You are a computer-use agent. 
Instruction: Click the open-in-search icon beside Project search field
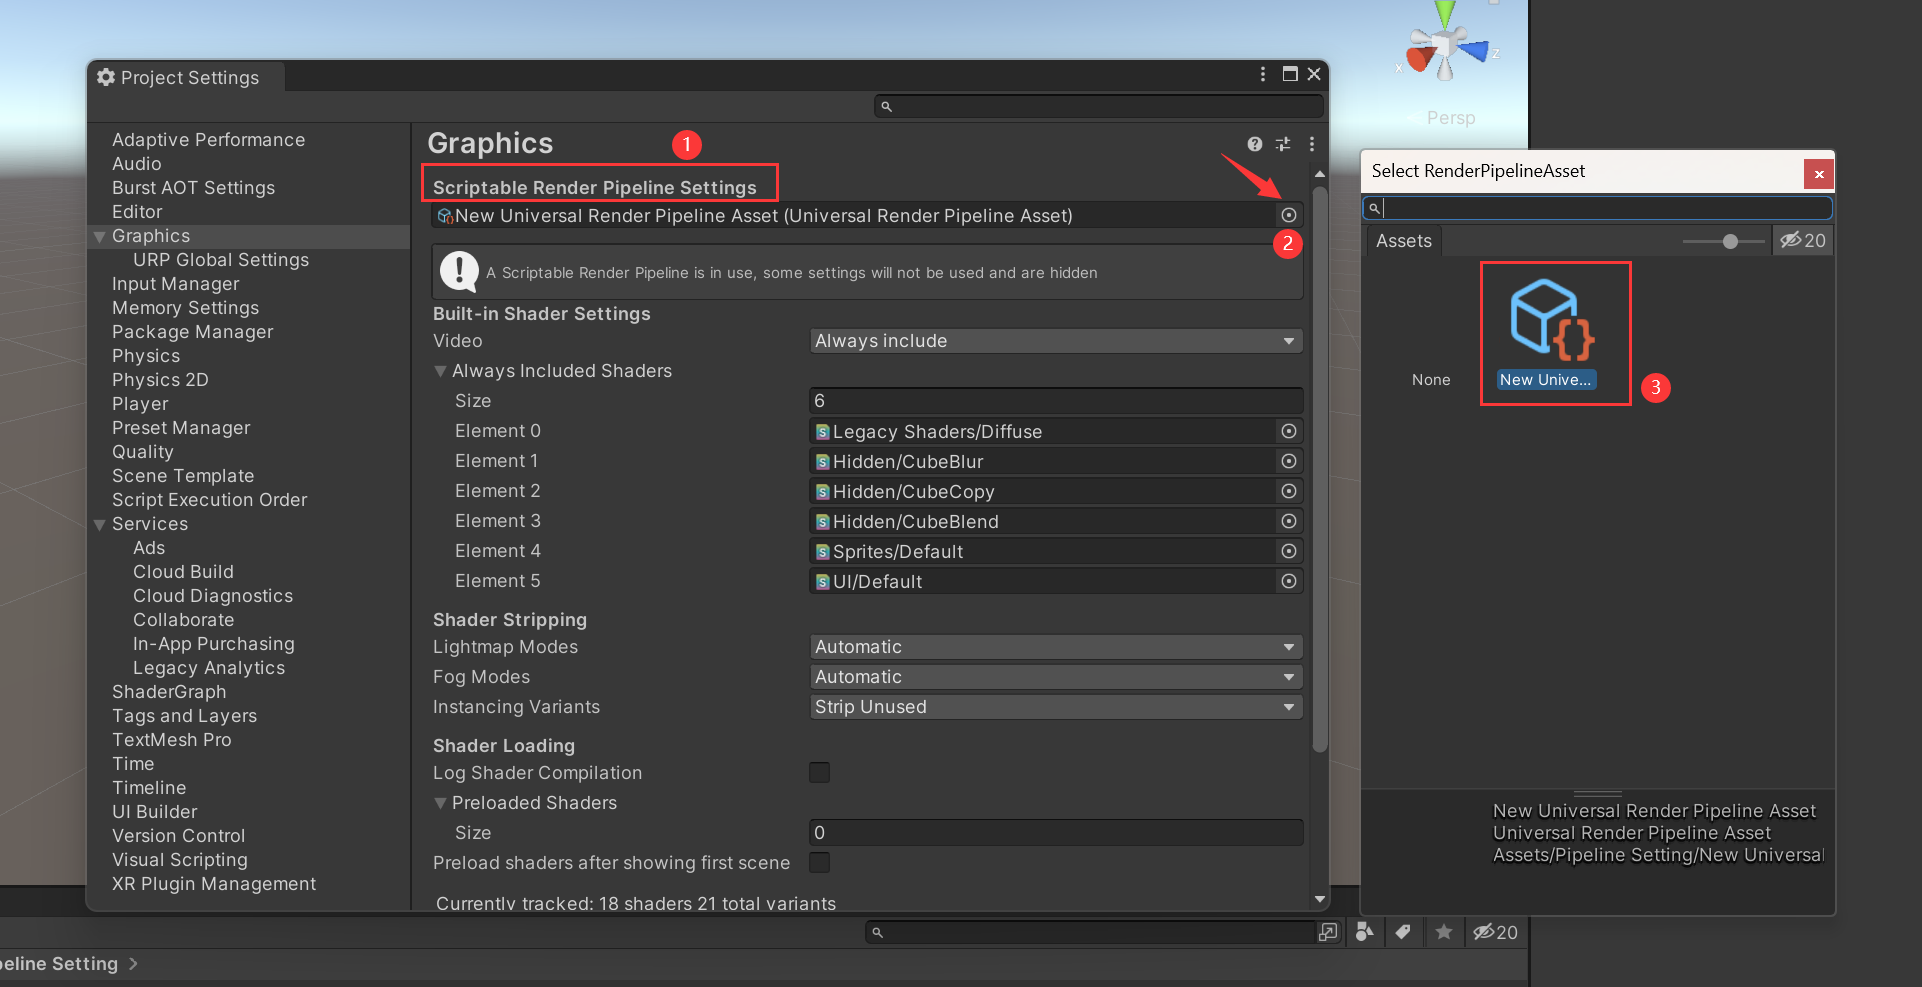1328,932
